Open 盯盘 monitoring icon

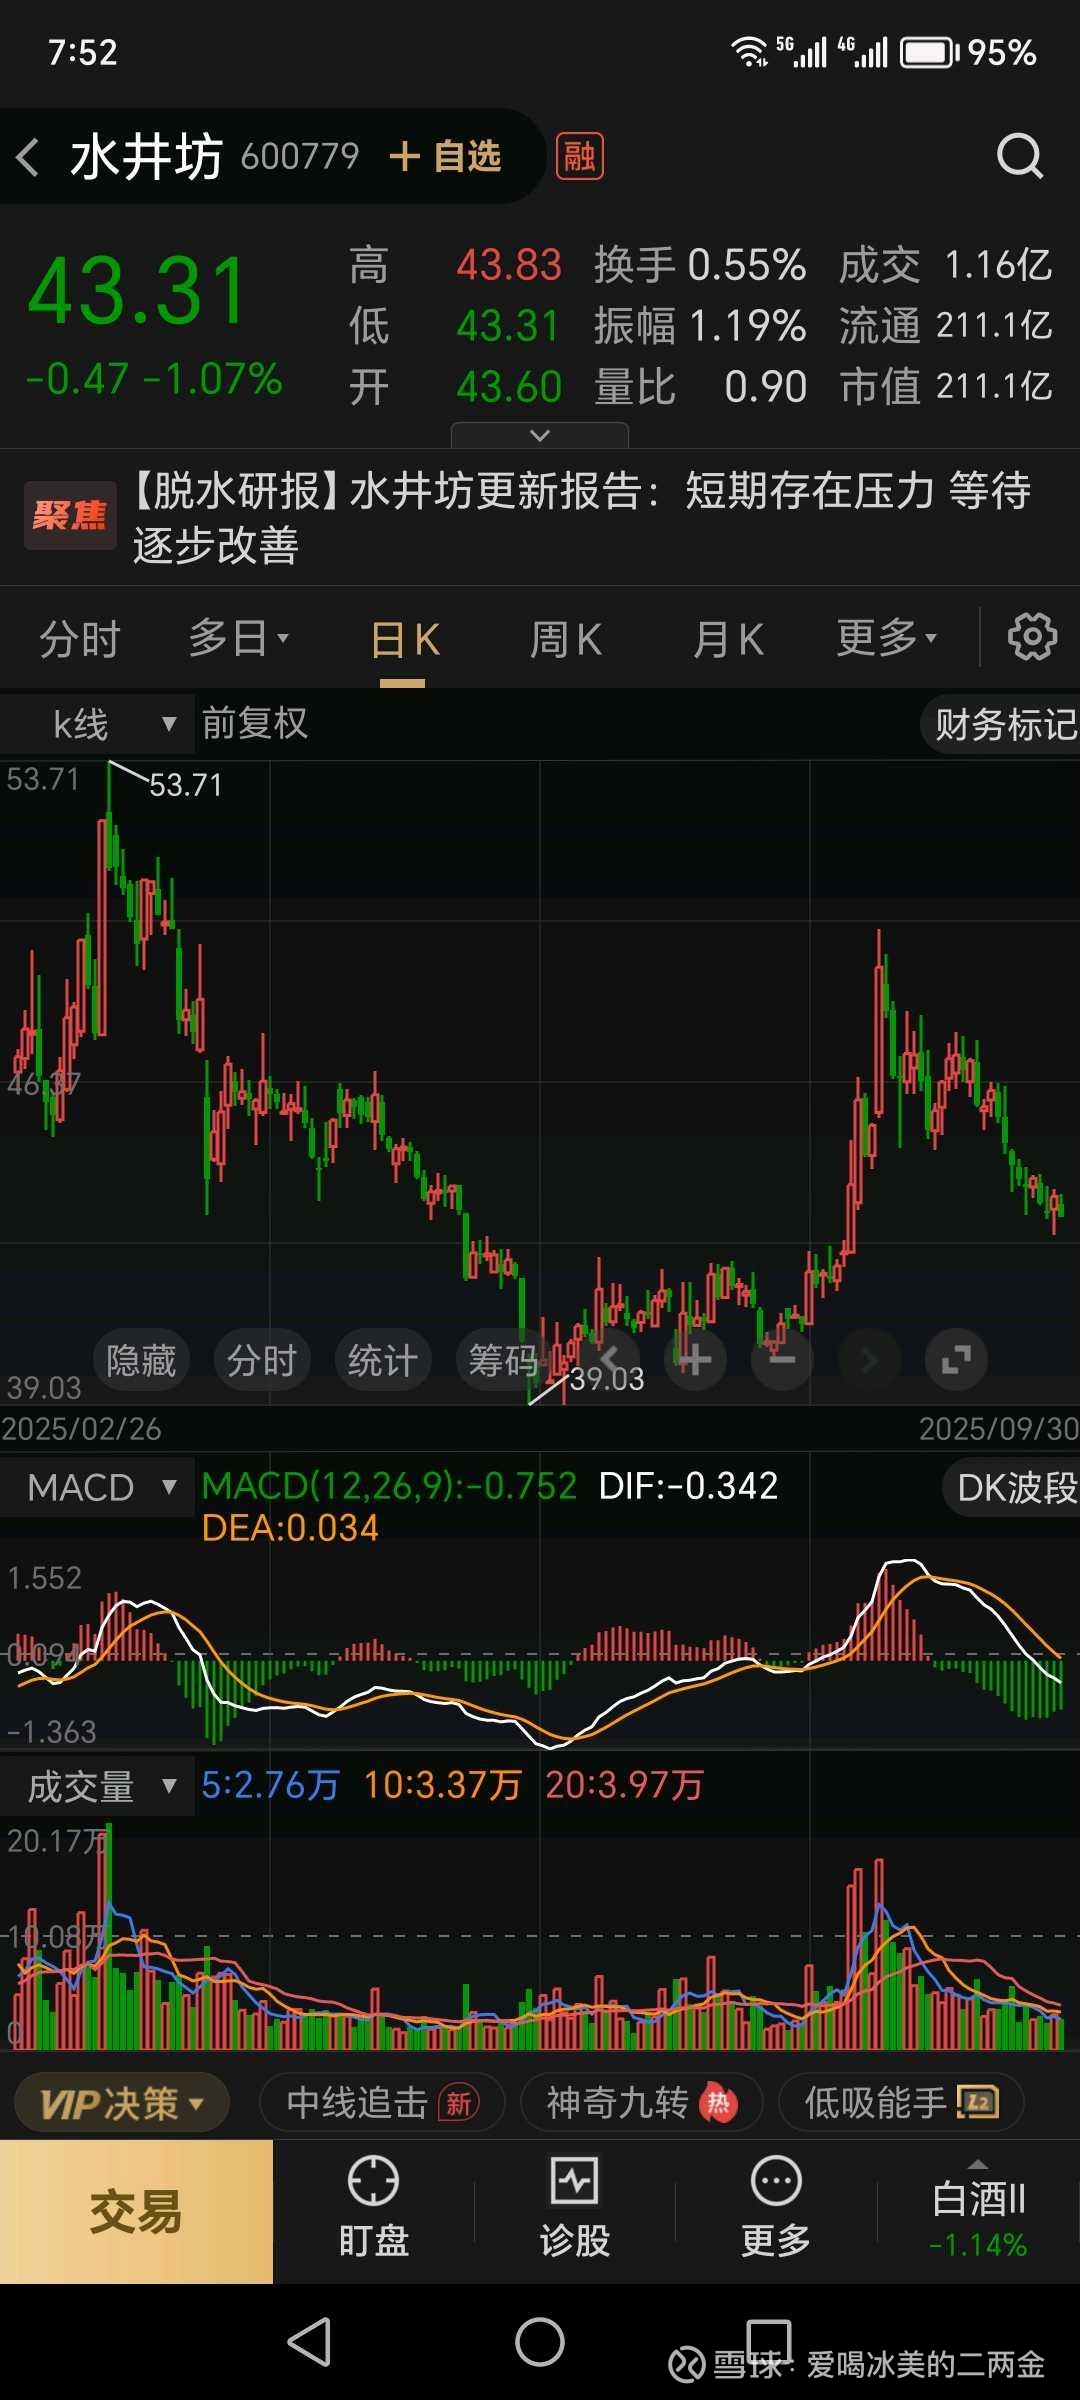coord(373,2208)
